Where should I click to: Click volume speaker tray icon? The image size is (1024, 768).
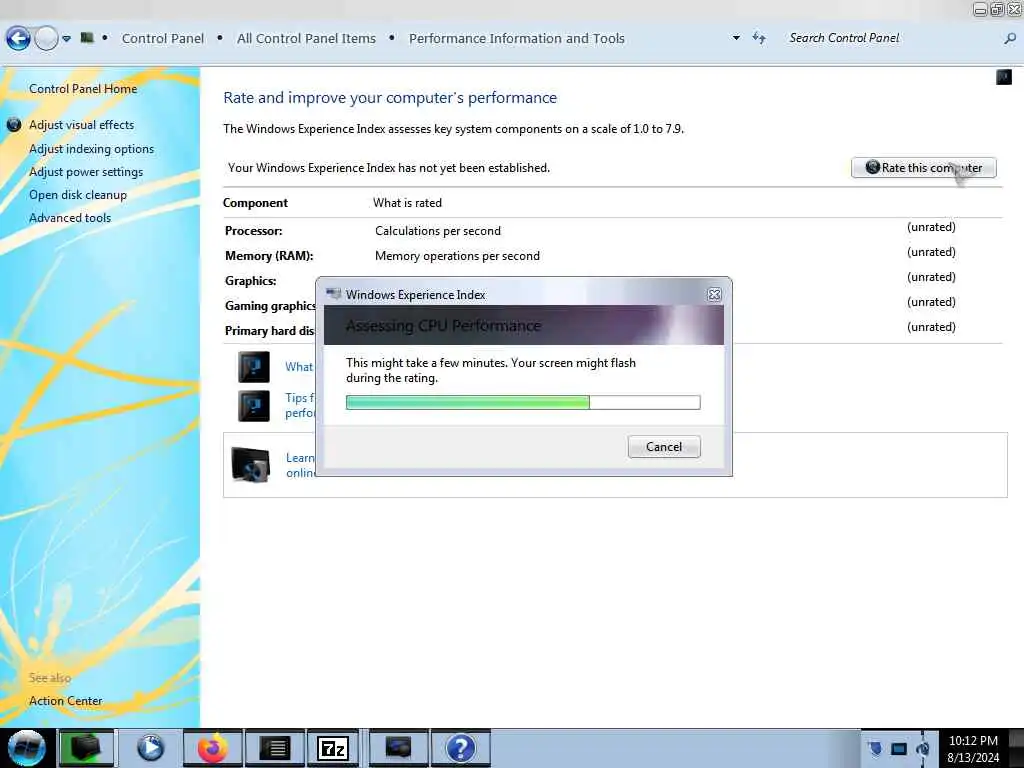pyautogui.click(x=923, y=748)
